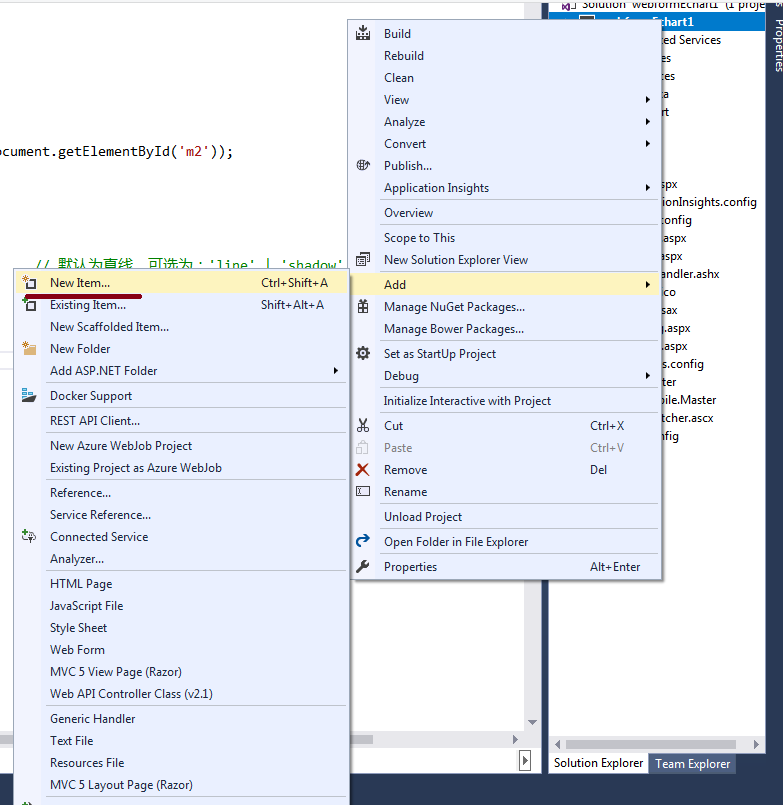Switch to the Team Explorer tab
The image size is (783, 805).
(691, 763)
